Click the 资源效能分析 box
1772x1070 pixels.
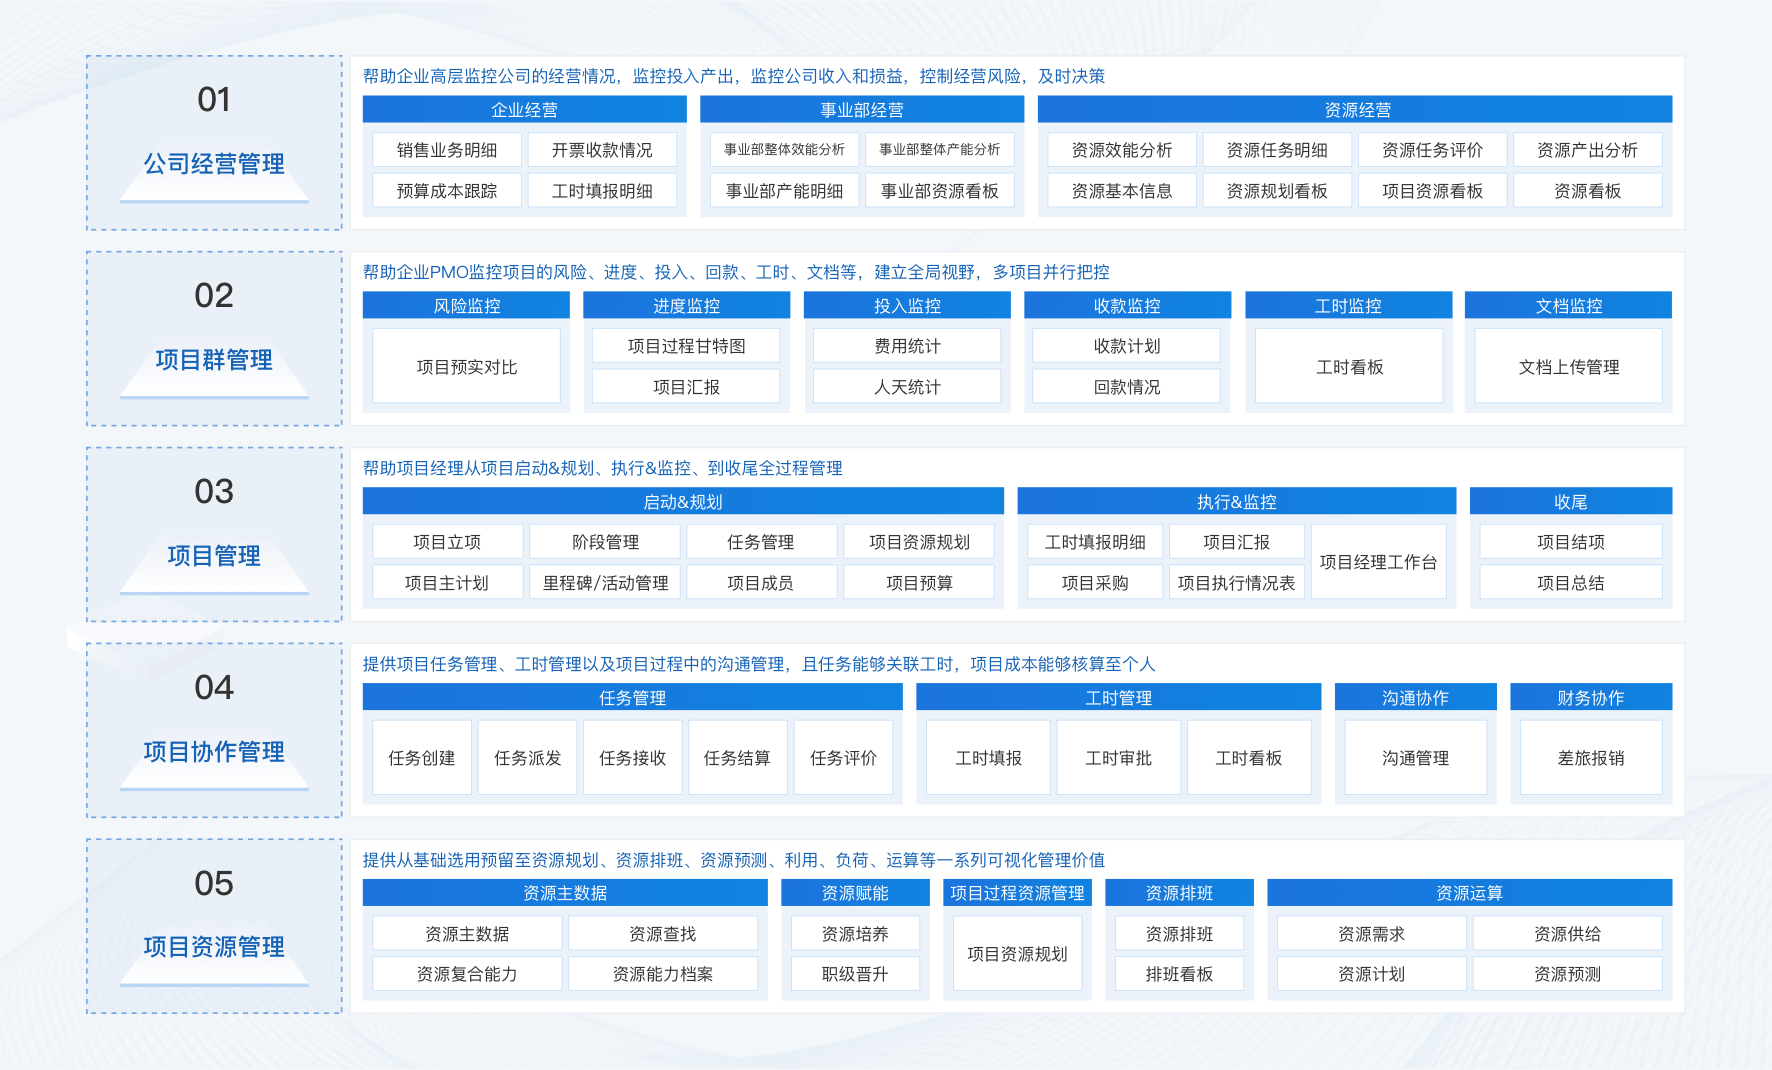click(1121, 150)
